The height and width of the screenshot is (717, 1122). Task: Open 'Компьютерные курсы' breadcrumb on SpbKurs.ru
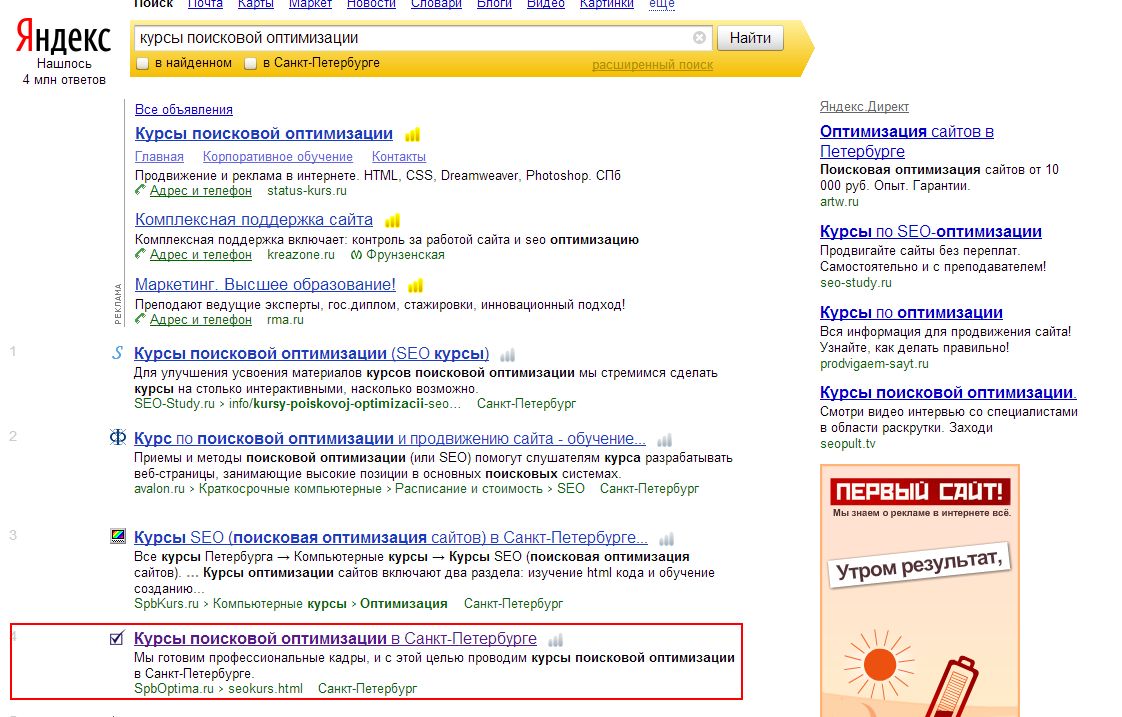(279, 604)
